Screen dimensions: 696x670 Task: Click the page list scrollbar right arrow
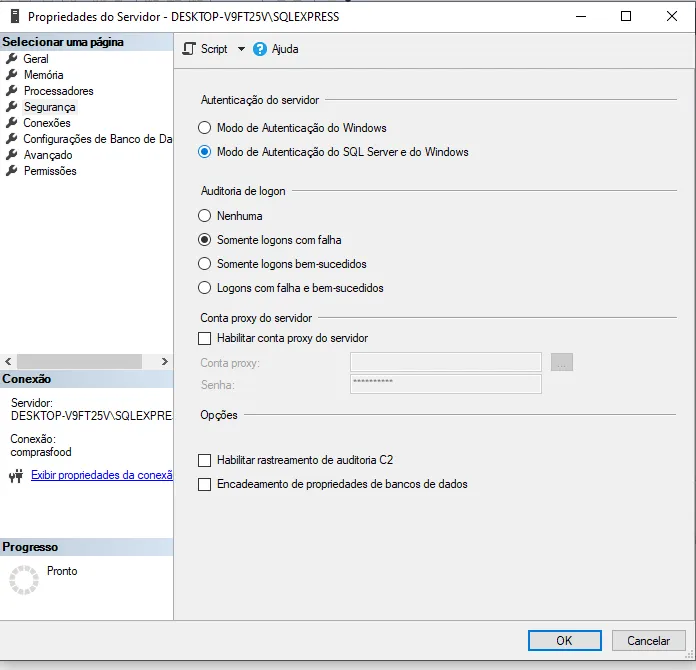tap(165, 361)
